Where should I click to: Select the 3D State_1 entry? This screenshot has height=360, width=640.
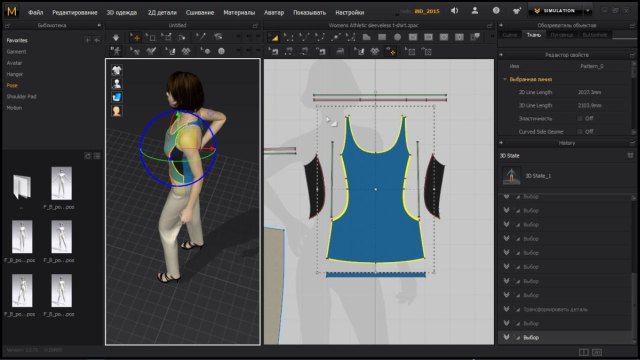[538, 176]
